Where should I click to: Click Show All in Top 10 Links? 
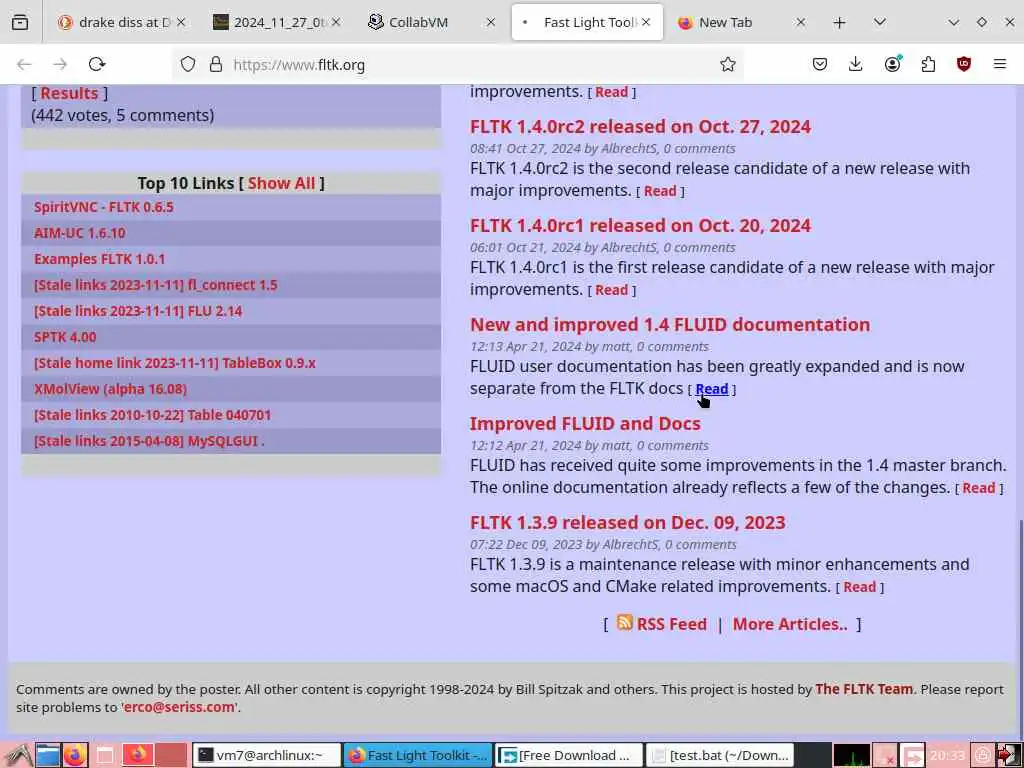point(281,183)
